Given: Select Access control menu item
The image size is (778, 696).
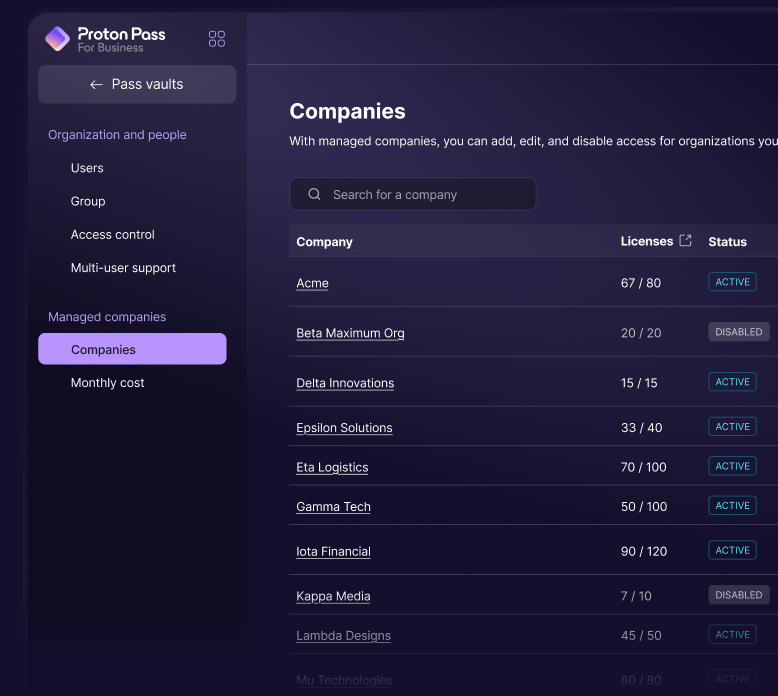Looking at the screenshot, I should pyautogui.click(x=113, y=235).
